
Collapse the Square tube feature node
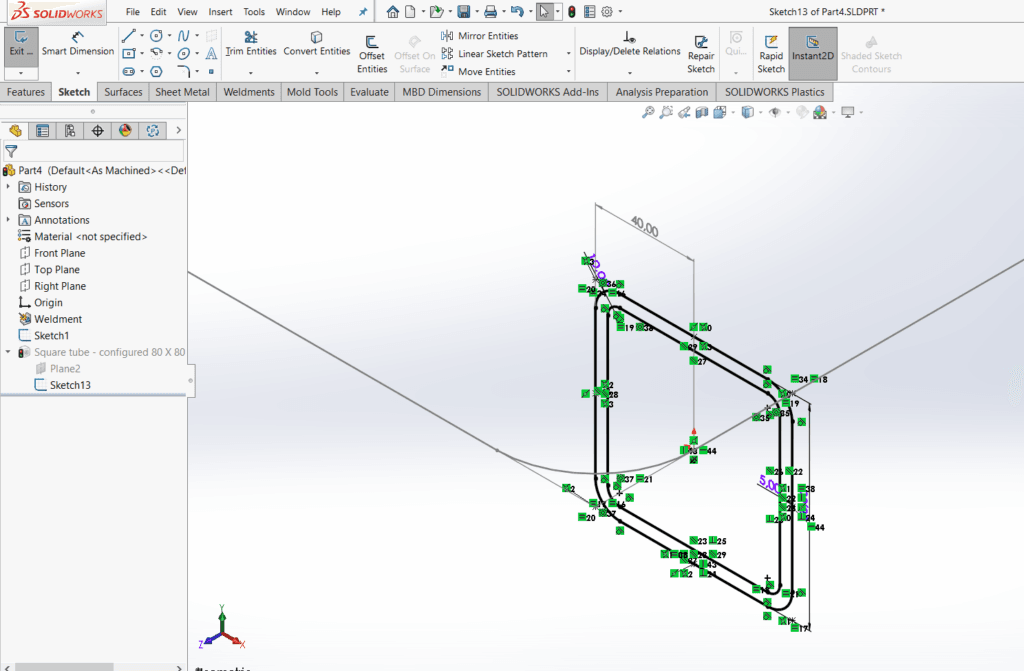coord(9,352)
